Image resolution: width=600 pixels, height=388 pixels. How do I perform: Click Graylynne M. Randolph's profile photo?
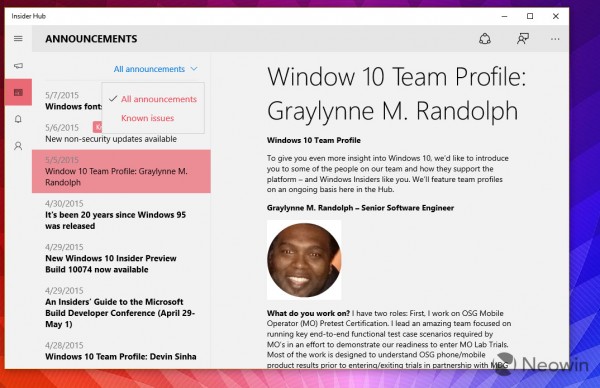(304, 260)
